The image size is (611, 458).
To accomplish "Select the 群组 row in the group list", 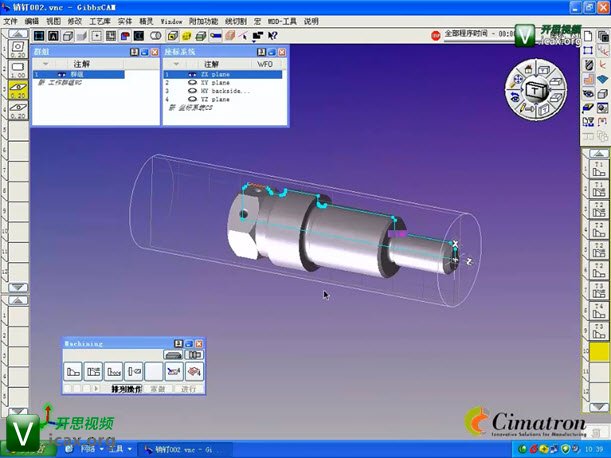I will [79, 74].
